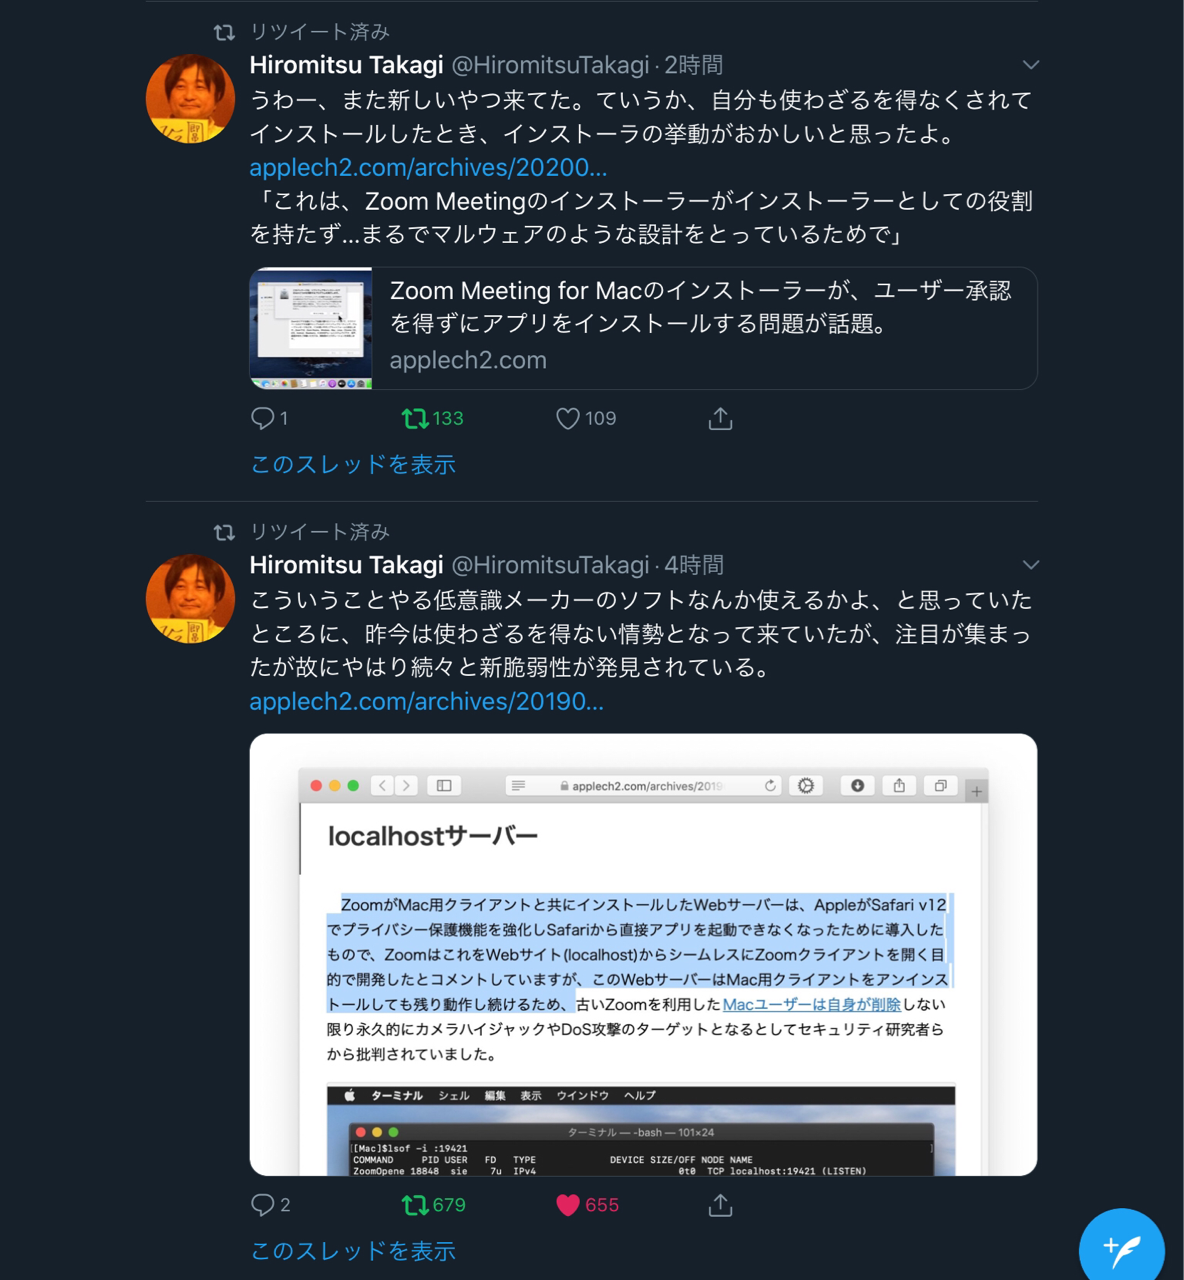Open the applech2.com/archives/20200... link
The height and width of the screenshot is (1280, 1184).
(428, 167)
